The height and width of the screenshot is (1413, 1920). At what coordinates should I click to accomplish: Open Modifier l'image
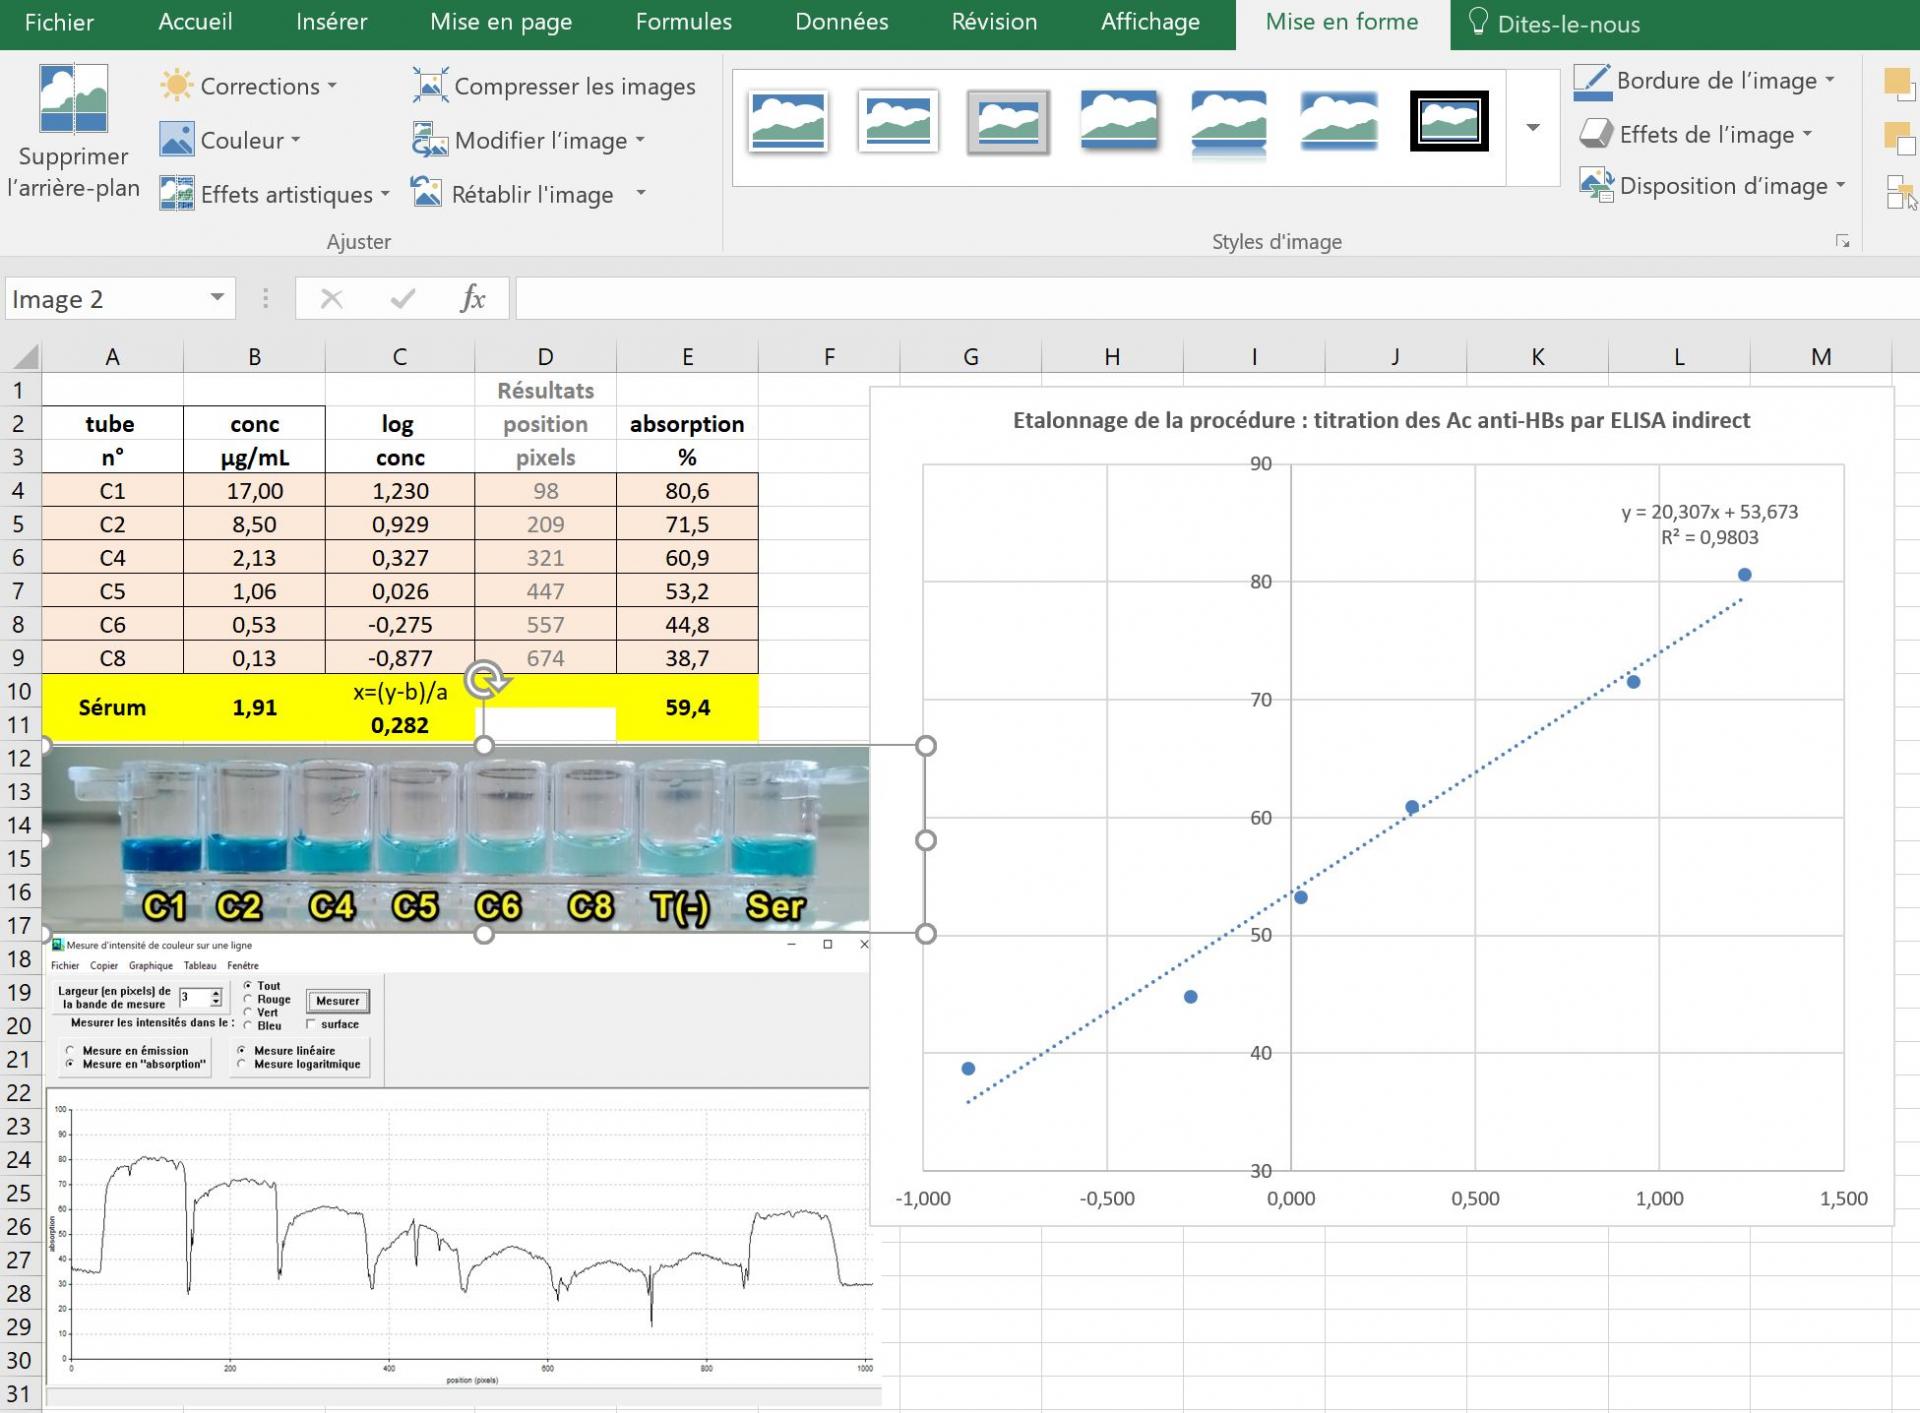point(540,140)
